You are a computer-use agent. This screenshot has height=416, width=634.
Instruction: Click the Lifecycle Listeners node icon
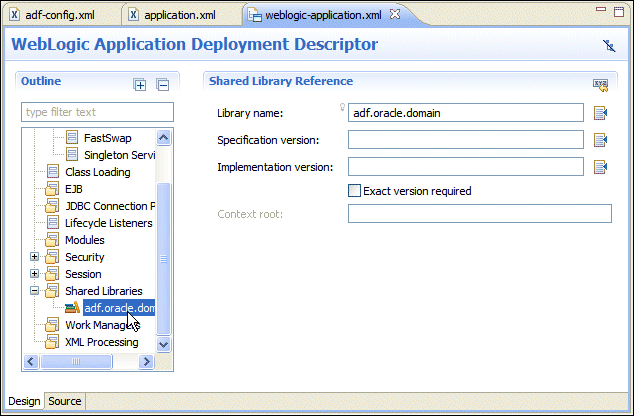tap(53, 222)
